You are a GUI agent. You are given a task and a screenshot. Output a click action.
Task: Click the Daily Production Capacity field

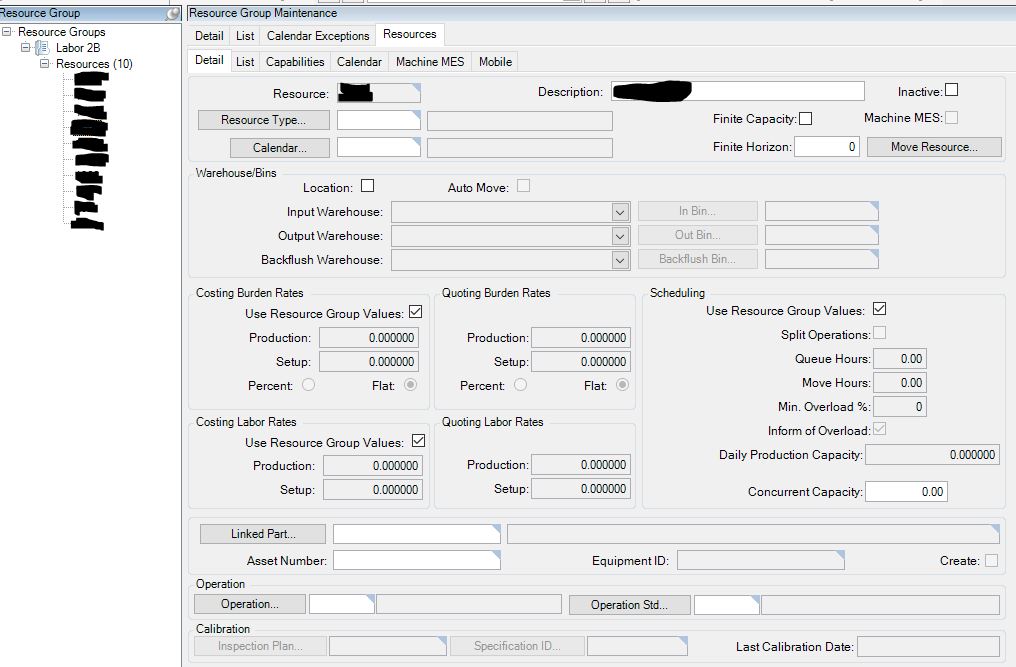click(932, 454)
